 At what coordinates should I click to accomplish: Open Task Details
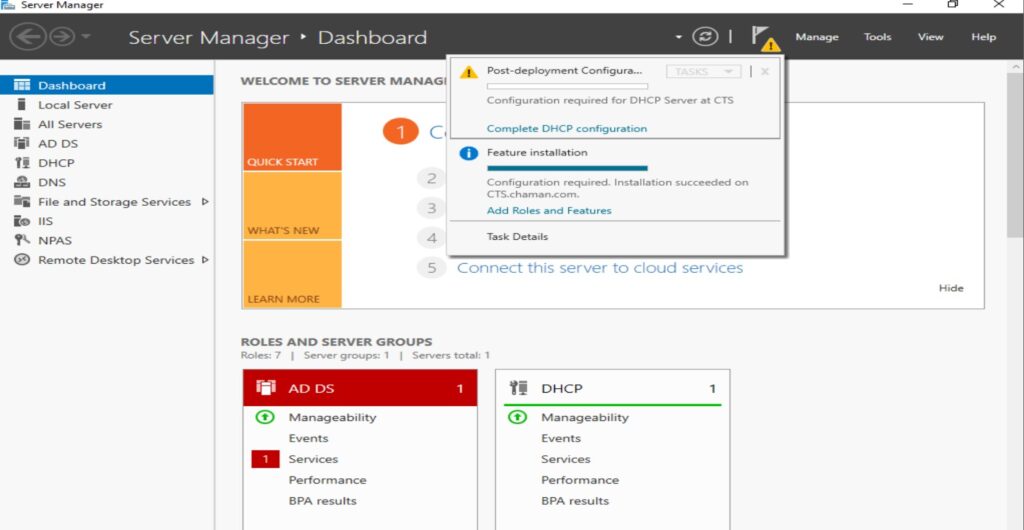(x=517, y=237)
